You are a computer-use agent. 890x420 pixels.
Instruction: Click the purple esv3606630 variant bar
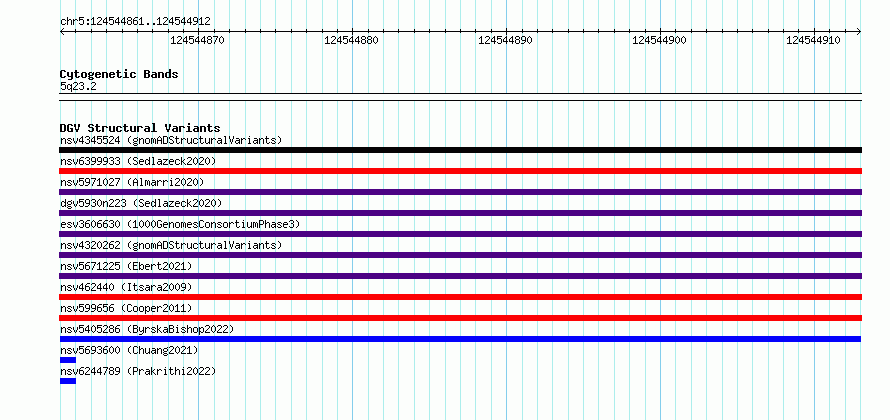pyautogui.click(x=460, y=234)
